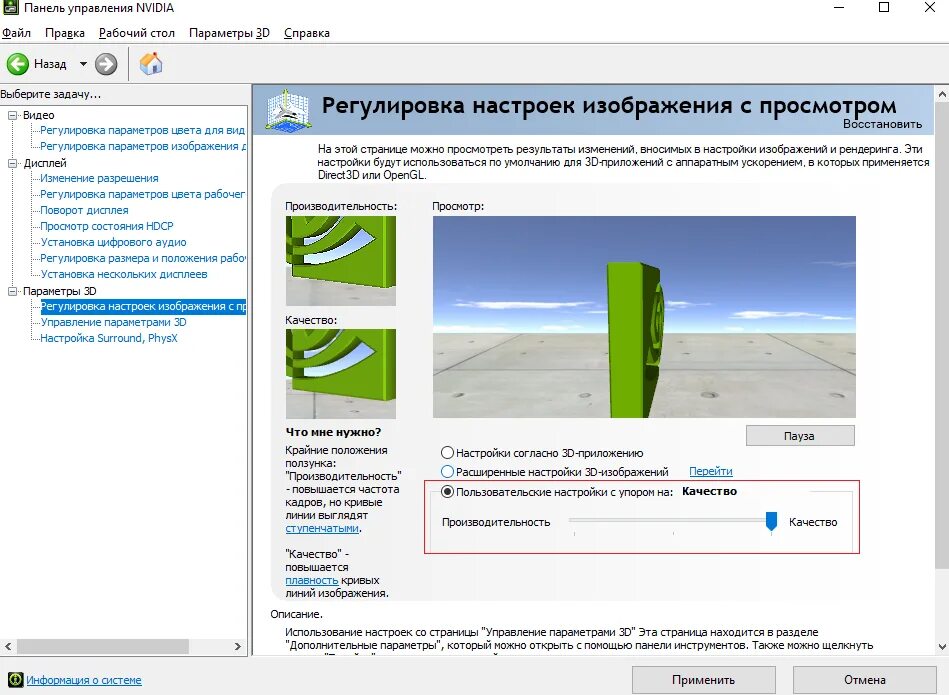Select Расширенные настройки 3D-изображений radio button

447,472
